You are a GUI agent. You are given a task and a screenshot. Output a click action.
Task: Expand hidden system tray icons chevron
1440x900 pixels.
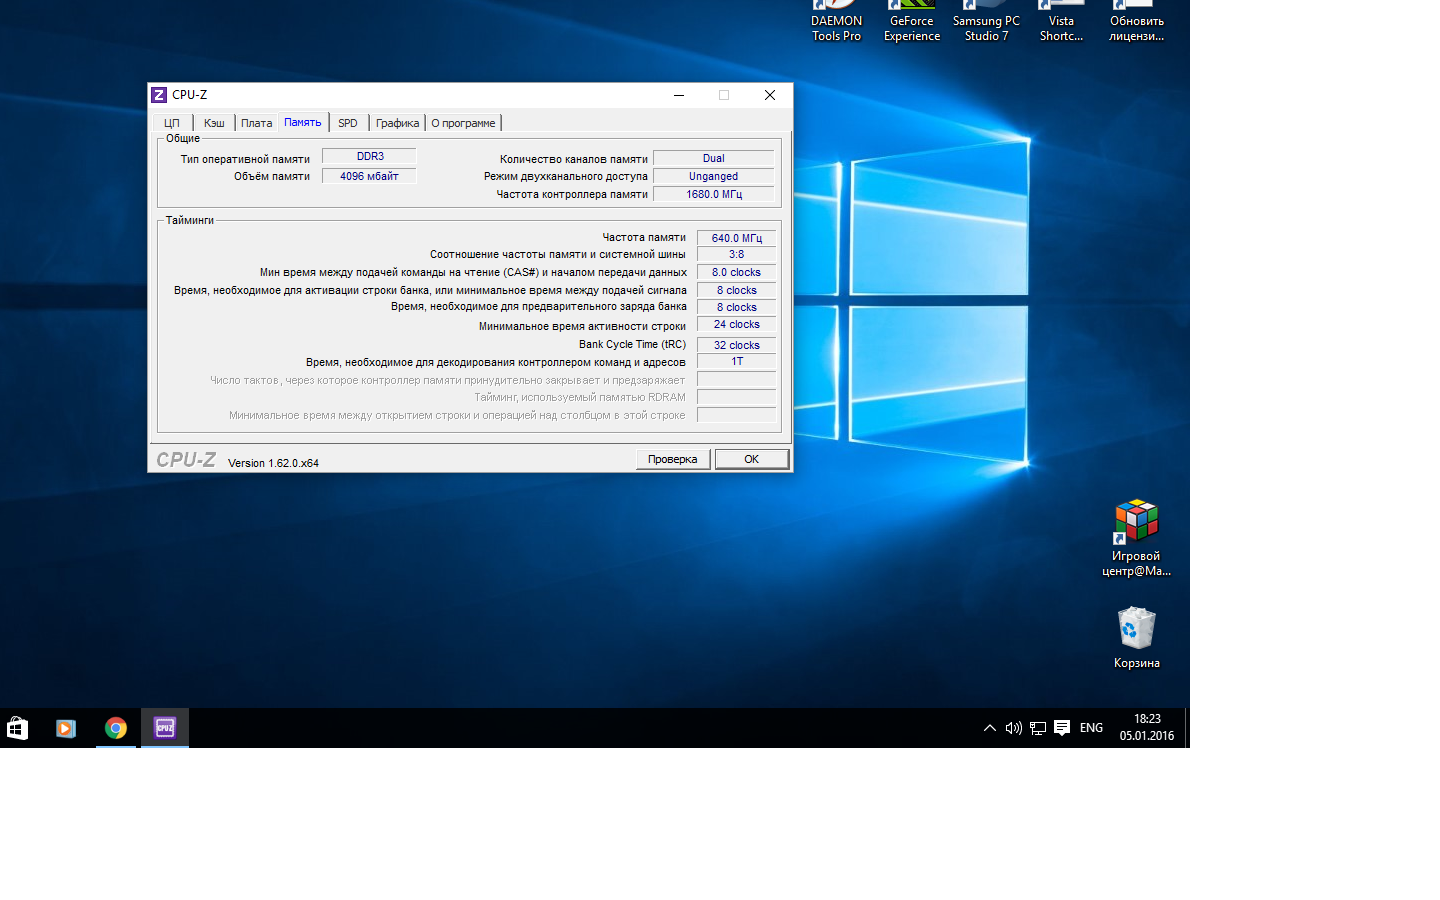(990, 728)
